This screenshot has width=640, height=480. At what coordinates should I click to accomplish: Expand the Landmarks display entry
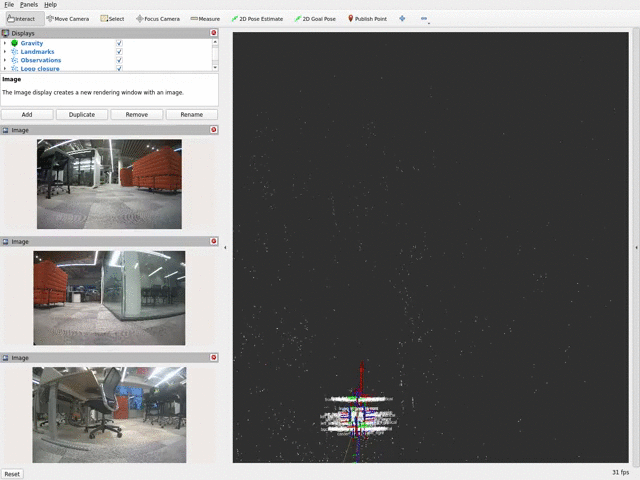[x=5, y=52]
